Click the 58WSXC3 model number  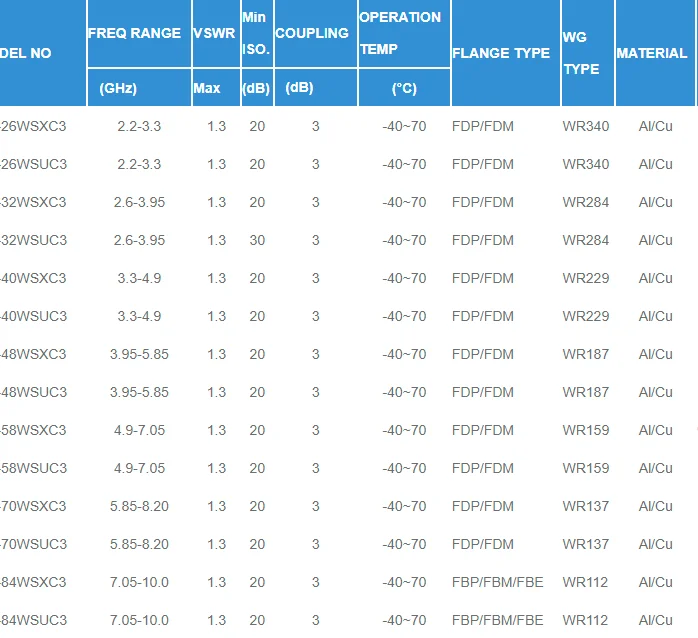pos(33,430)
